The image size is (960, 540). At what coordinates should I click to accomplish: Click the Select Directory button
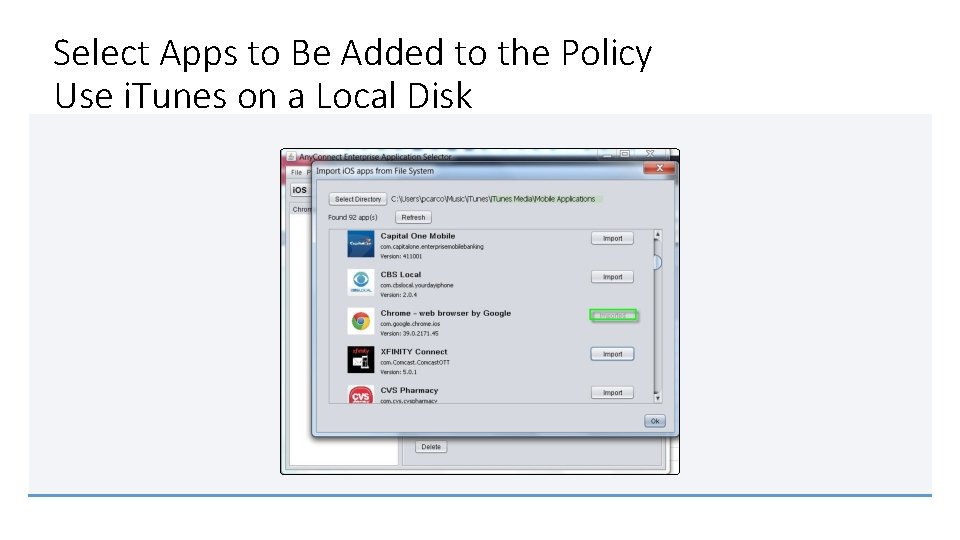[358, 199]
